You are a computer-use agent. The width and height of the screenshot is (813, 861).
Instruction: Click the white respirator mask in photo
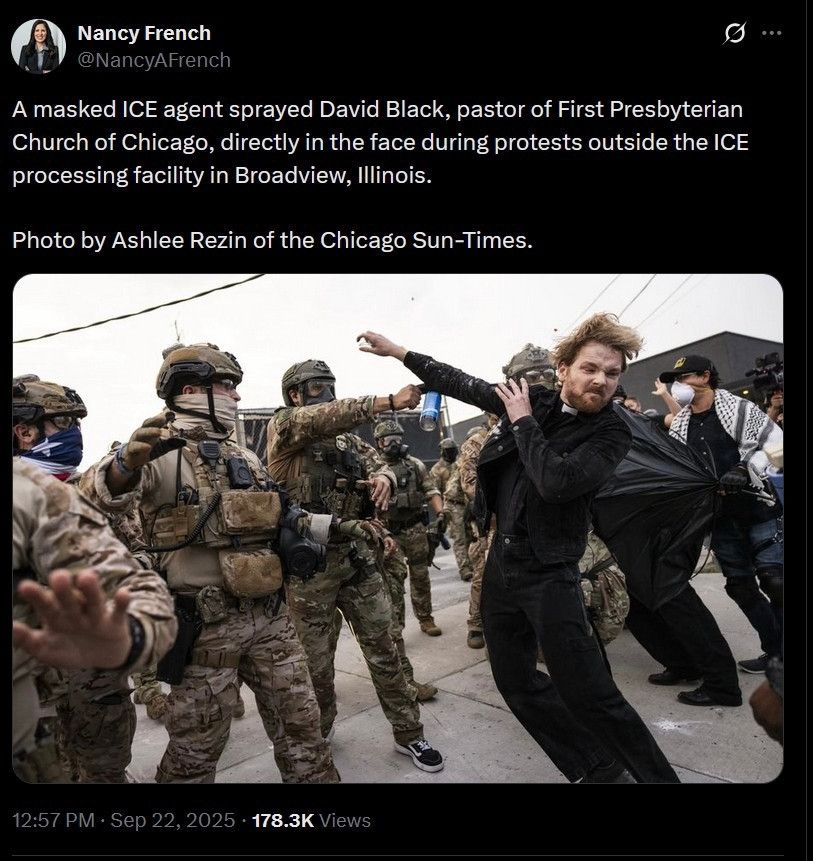tap(683, 393)
